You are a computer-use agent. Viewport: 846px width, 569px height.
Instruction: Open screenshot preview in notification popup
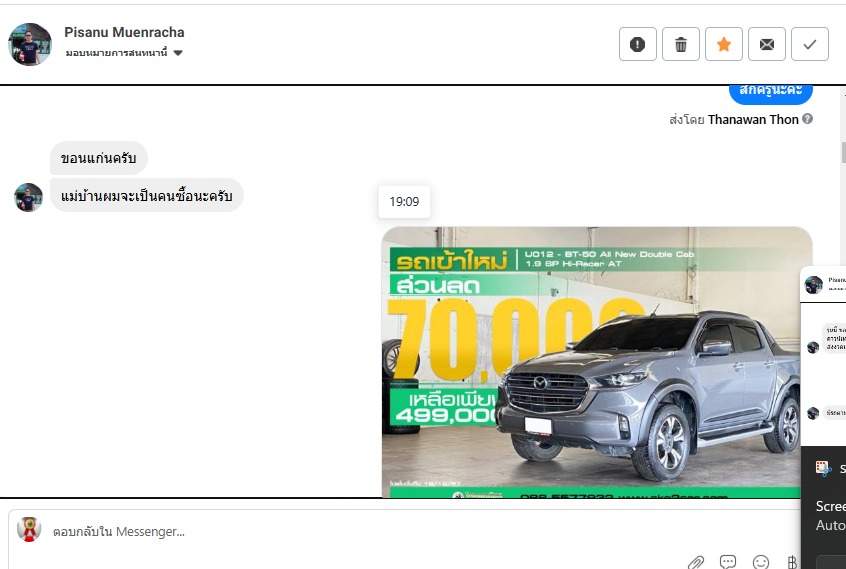[823, 356]
